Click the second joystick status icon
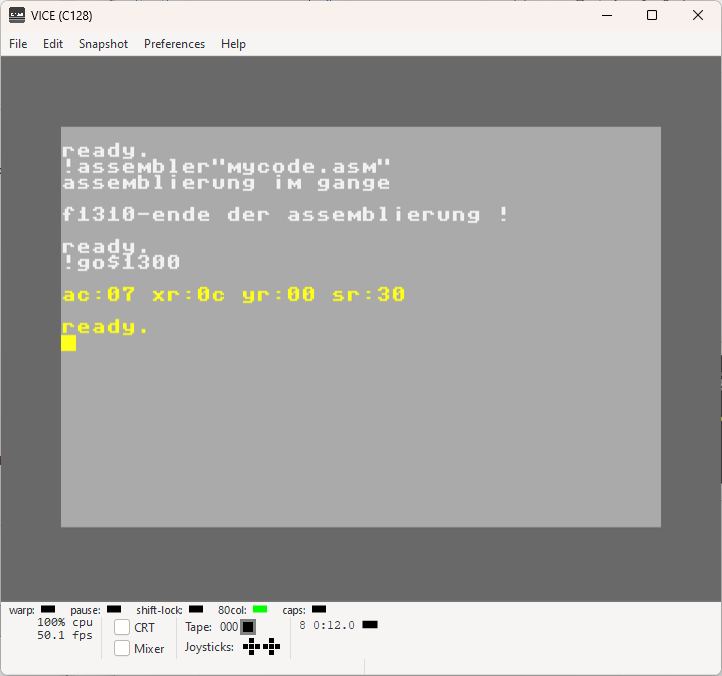 pyautogui.click(x=271, y=647)
